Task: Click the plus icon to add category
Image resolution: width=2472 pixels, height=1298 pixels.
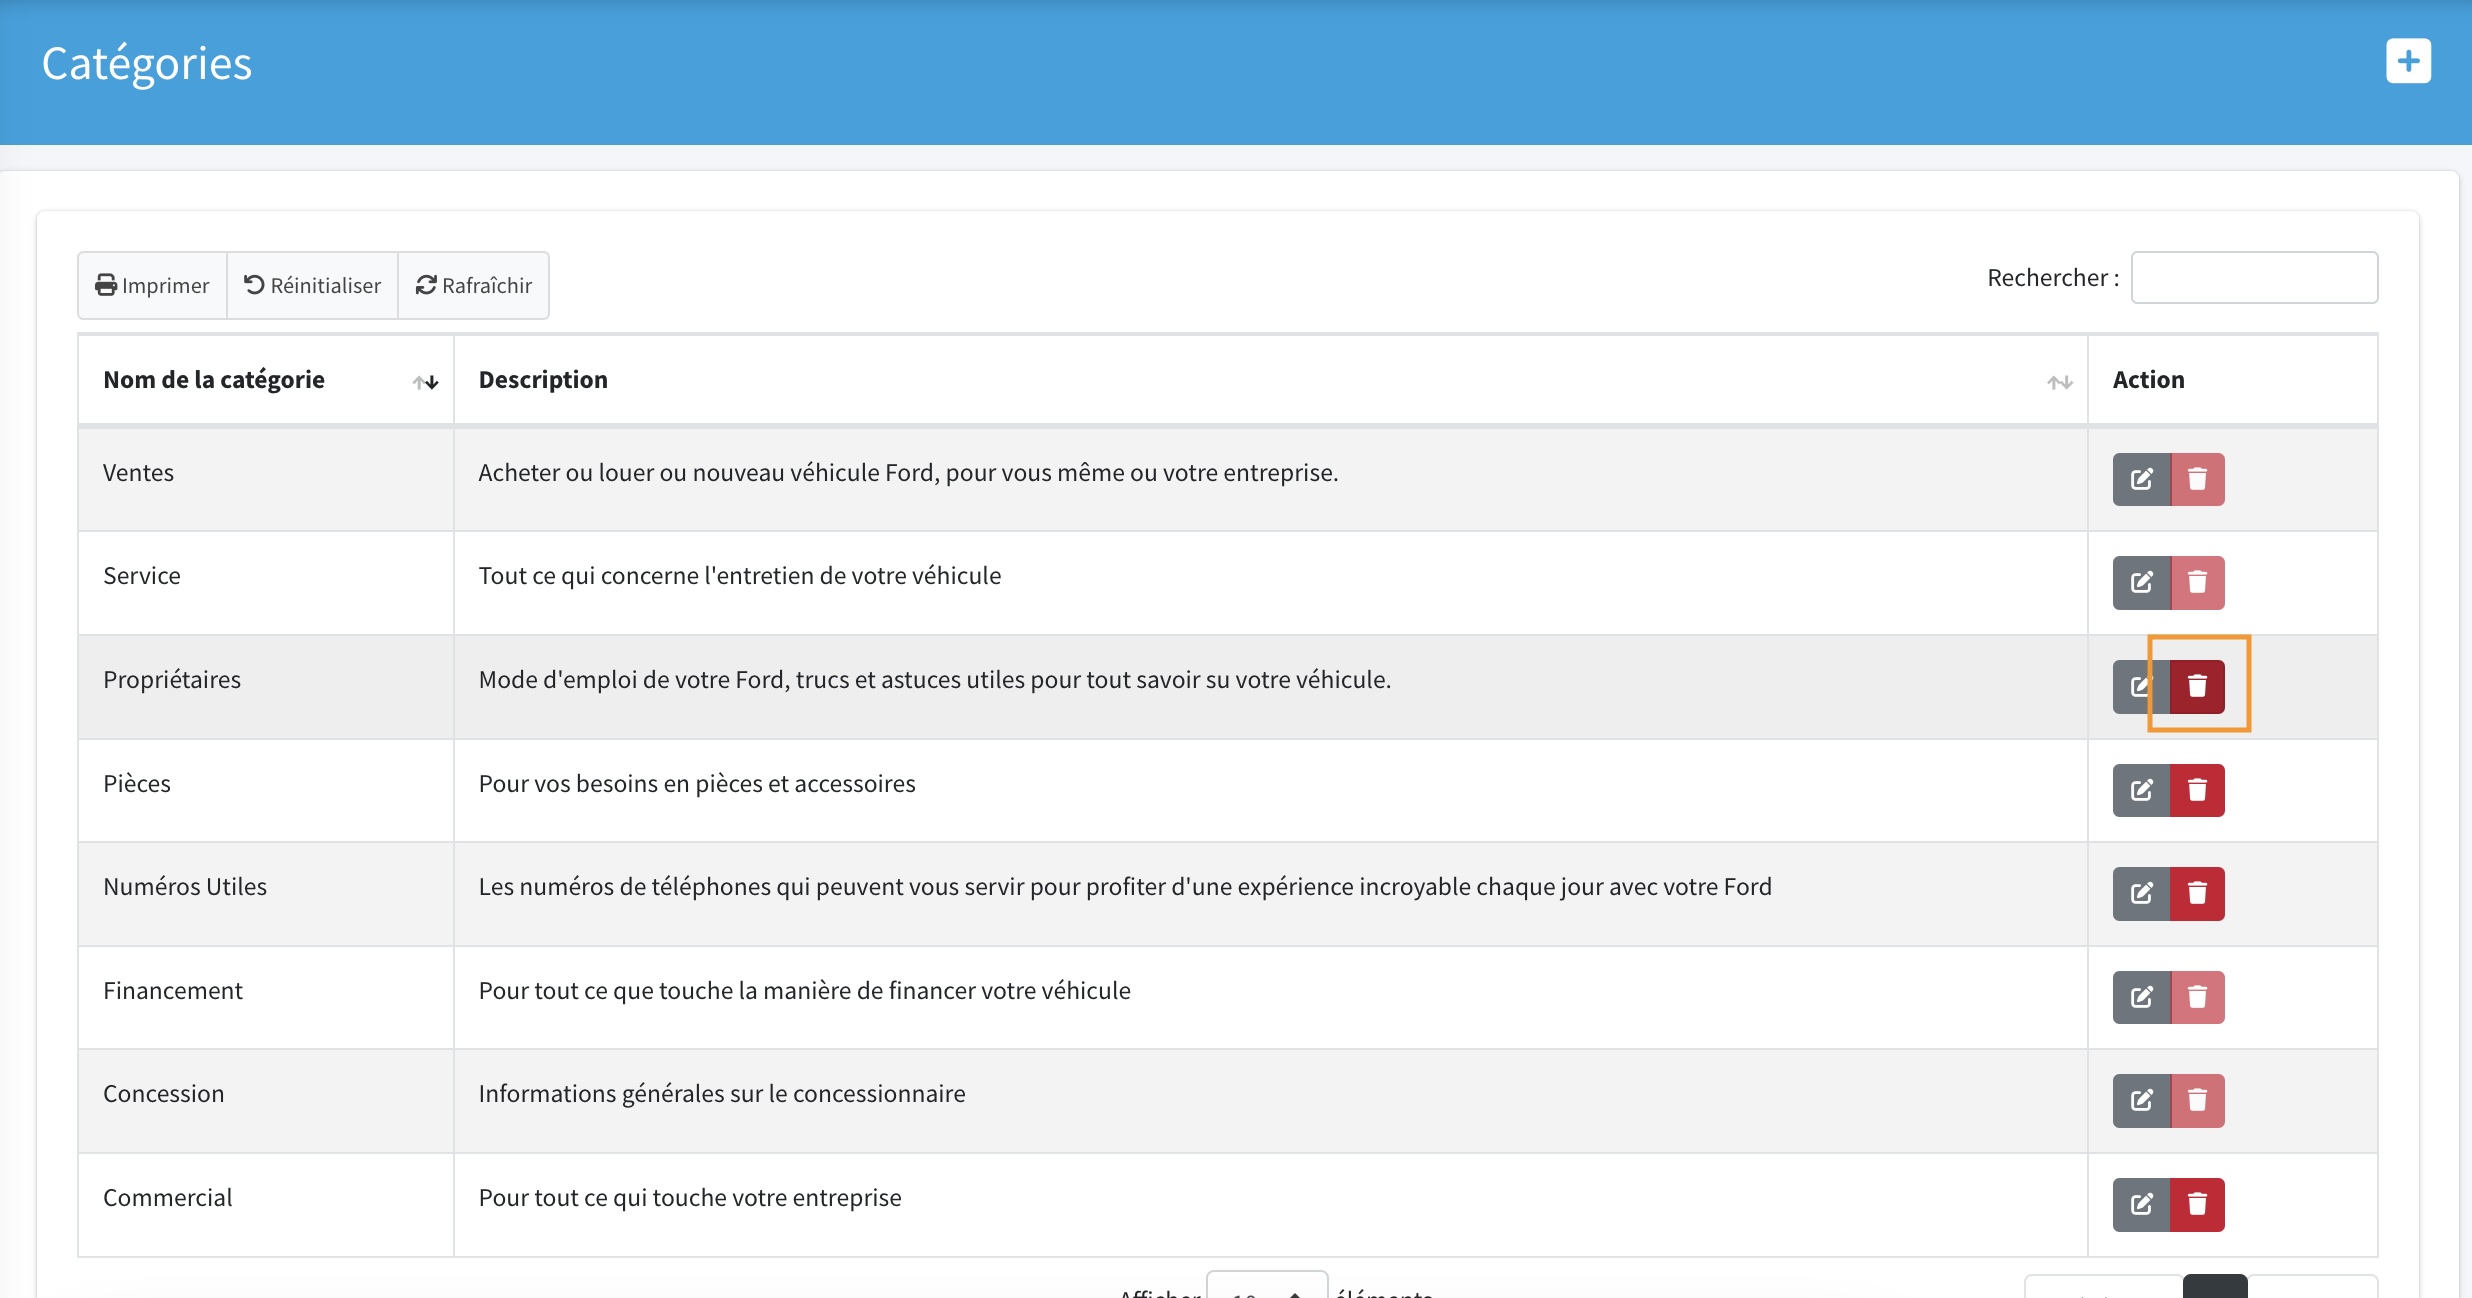Action: click(x=2407, y=62)
